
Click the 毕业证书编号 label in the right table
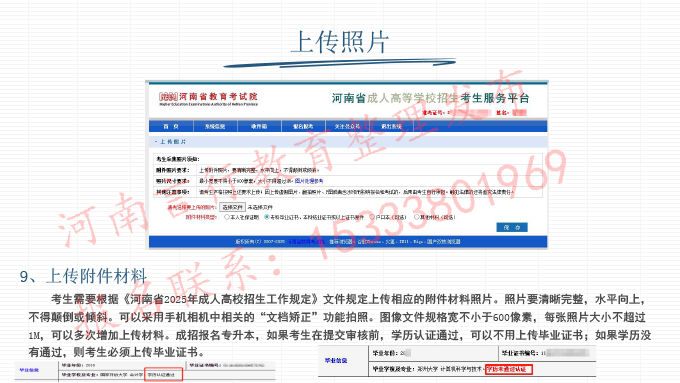click(520, 353)
